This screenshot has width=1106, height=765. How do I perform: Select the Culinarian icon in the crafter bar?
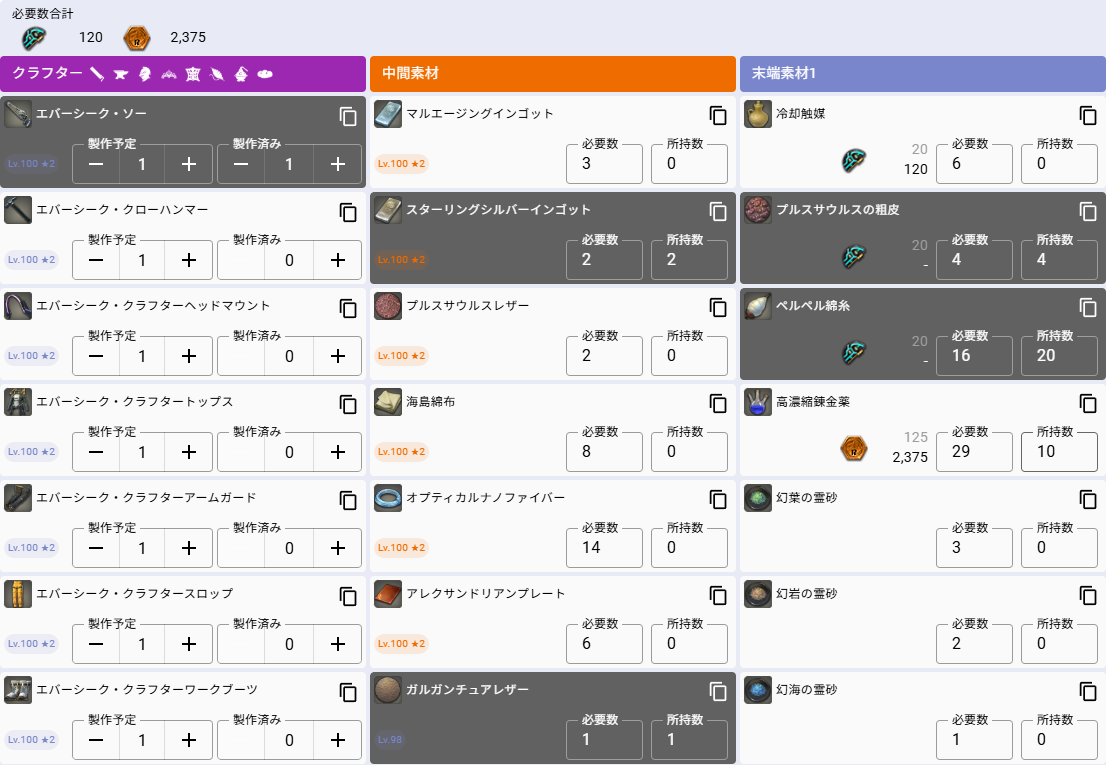click(265, 74)
